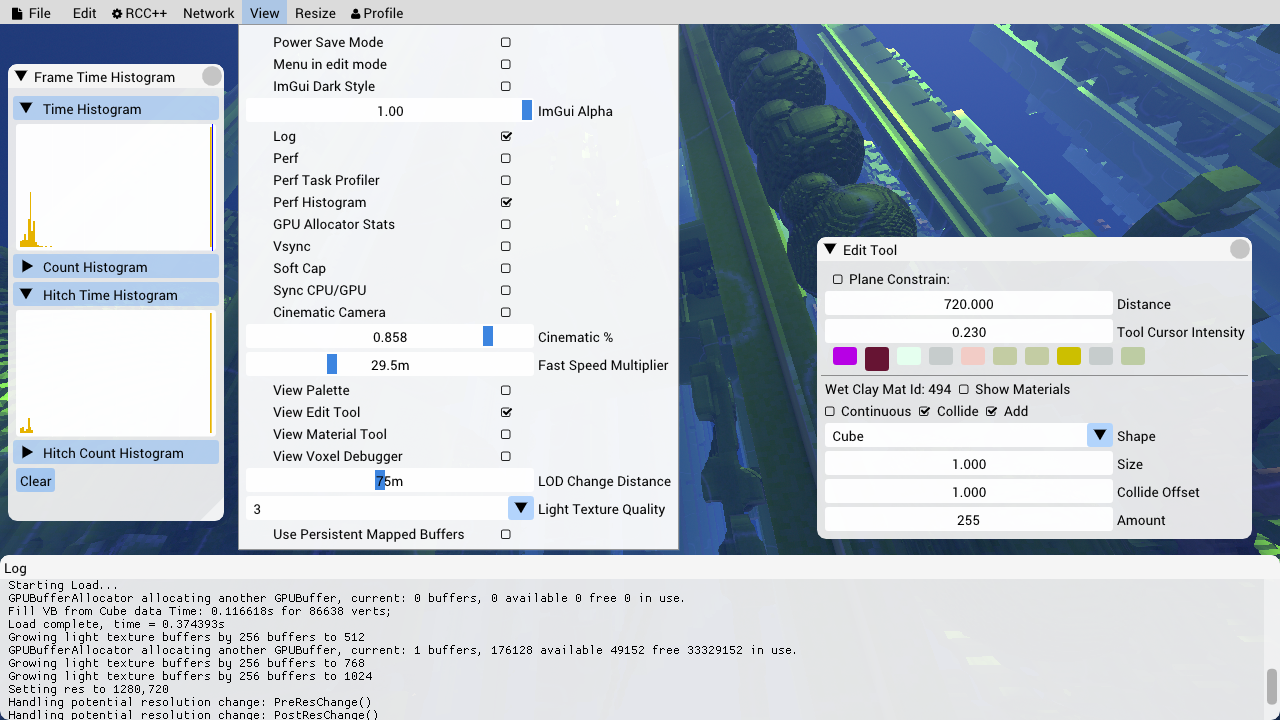Open the RCC++ menu

click(x=139, y=13)
